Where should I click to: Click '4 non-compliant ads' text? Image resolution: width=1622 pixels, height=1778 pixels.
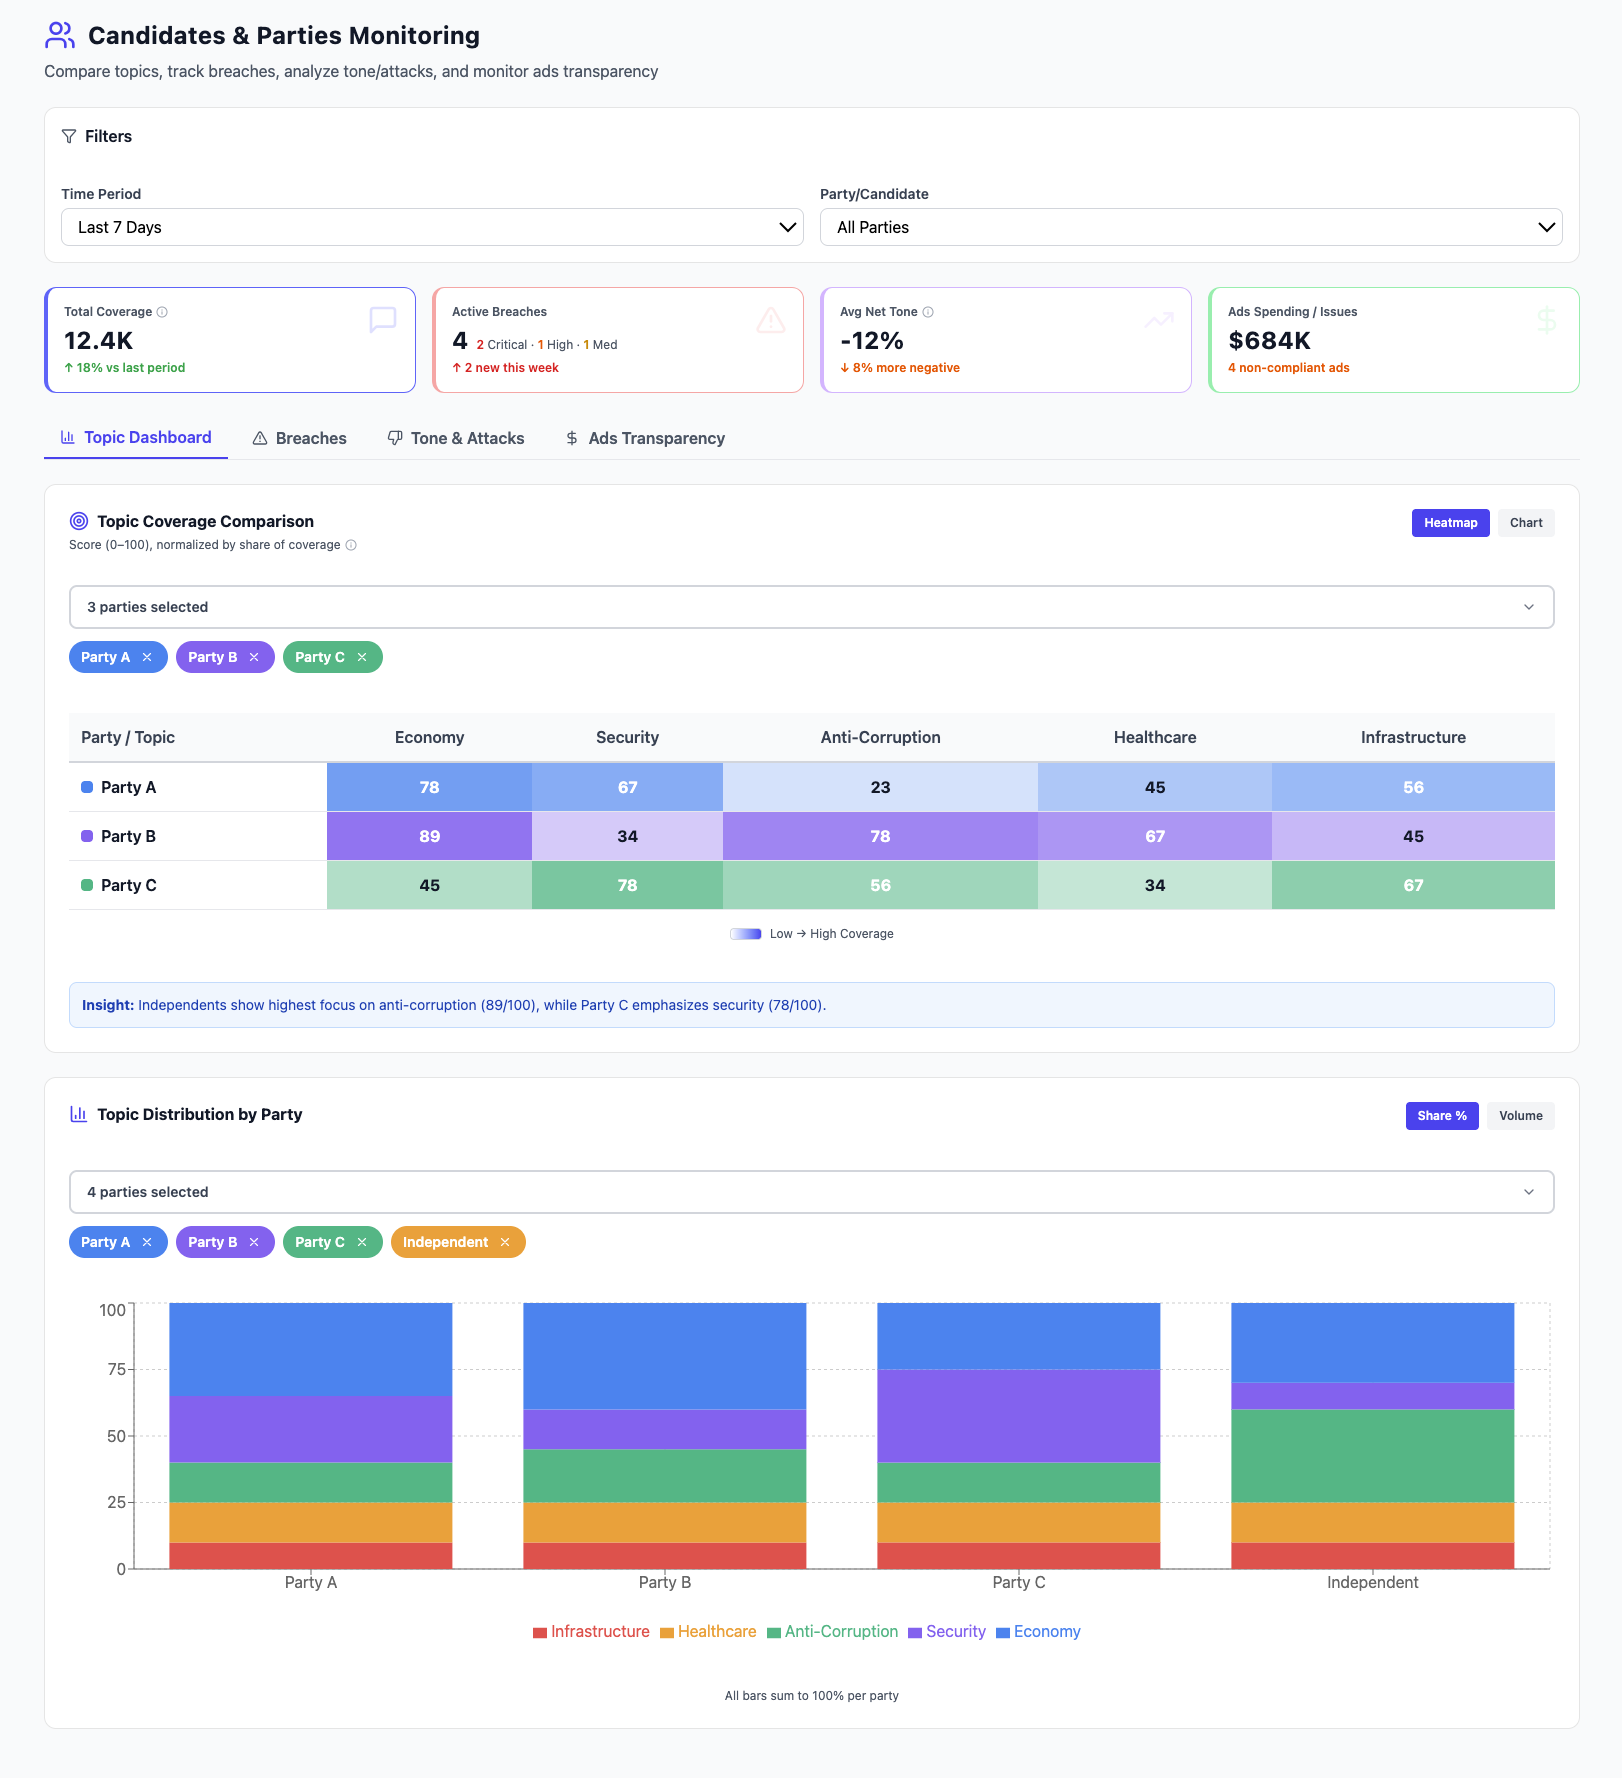click(1289, 368)
